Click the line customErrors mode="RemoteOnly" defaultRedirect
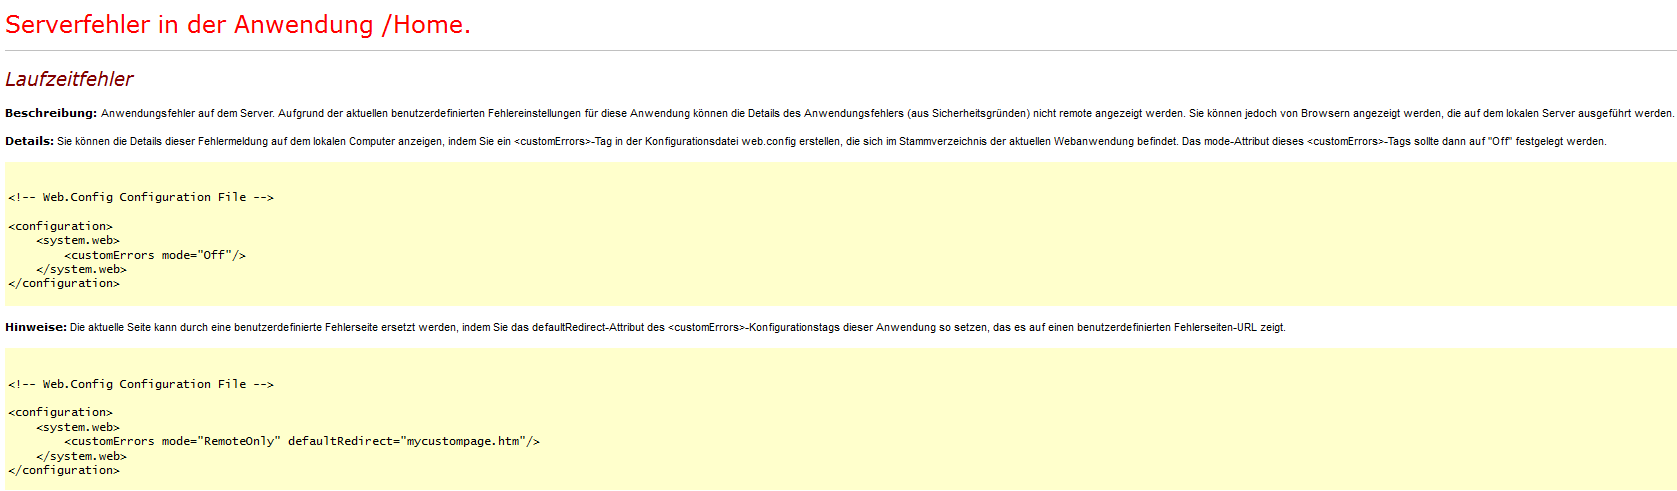The width and height of the screenshot is (1677, 491). [302, 441]
